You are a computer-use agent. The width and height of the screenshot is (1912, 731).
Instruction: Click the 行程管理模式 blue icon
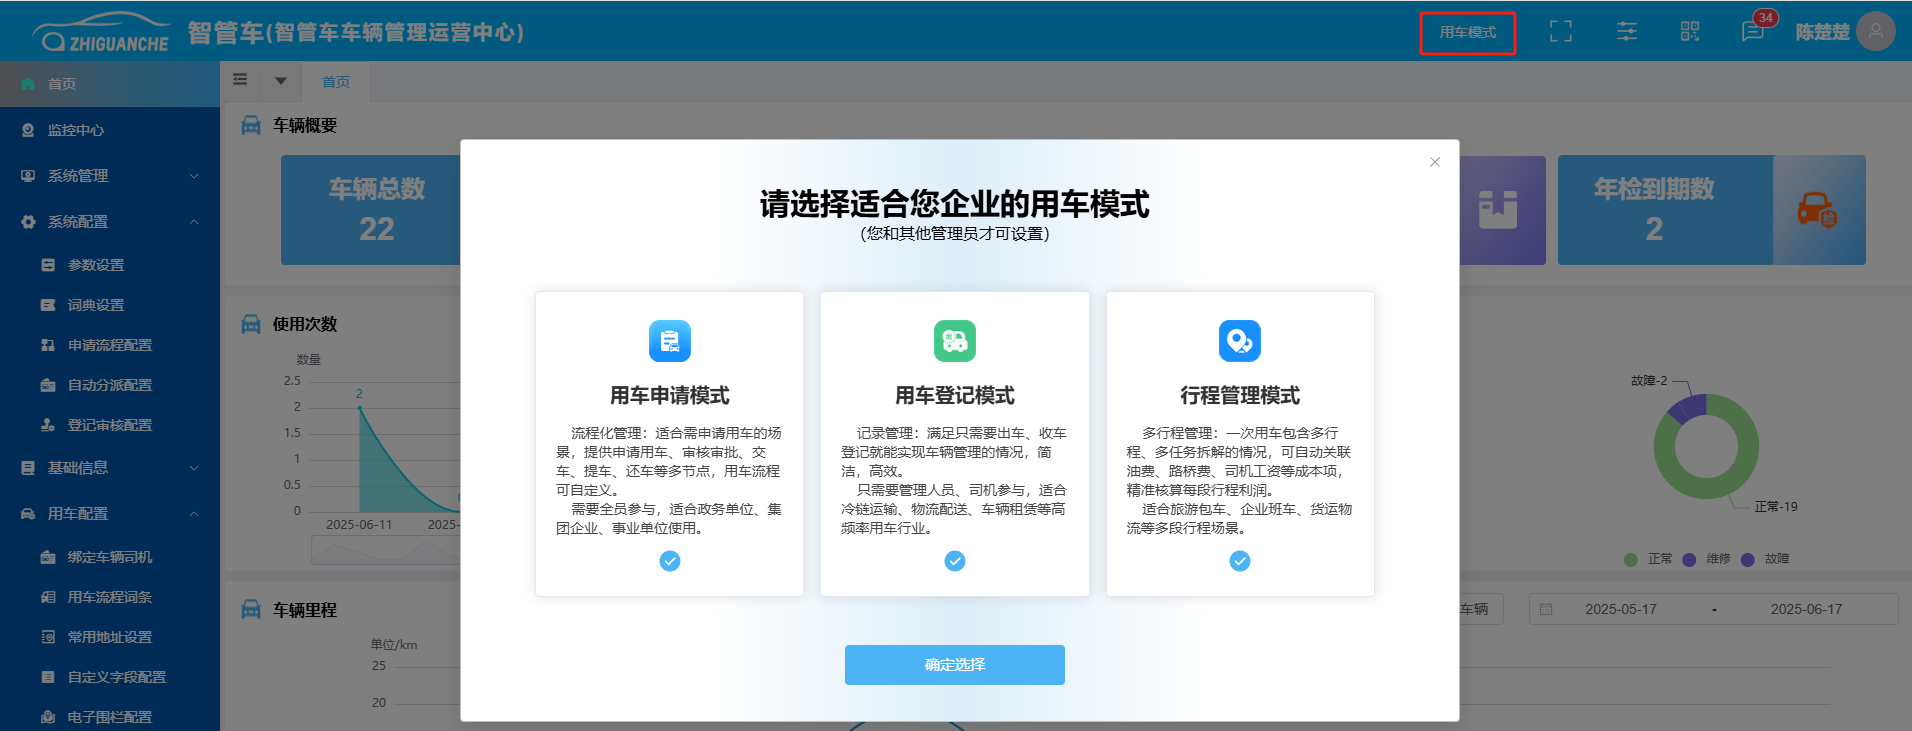[1239, 341]
